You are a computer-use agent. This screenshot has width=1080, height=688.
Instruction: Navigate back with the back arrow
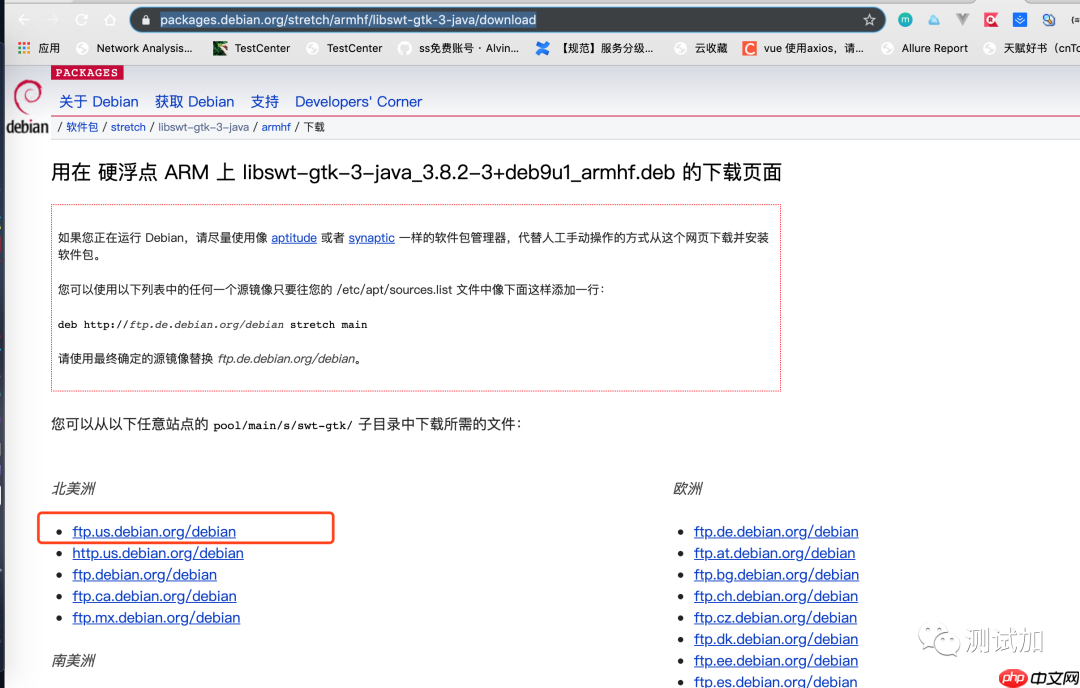coord(22,19)
